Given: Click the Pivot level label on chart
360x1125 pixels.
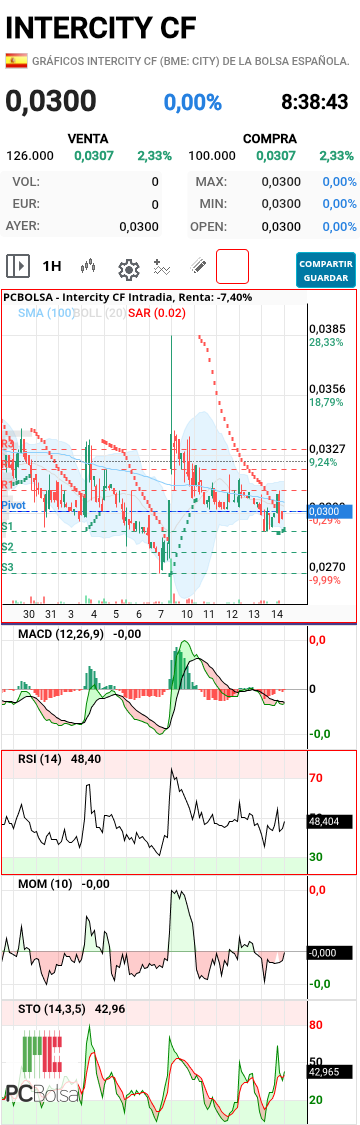Looking at the screenshot, I should click(14, 506).
